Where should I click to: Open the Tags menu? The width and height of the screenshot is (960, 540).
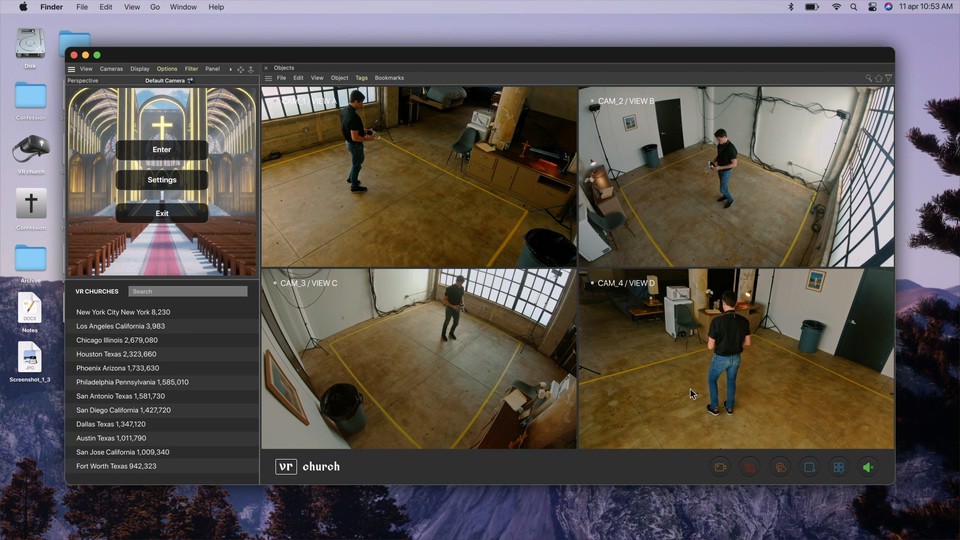(x=362, y=78)
